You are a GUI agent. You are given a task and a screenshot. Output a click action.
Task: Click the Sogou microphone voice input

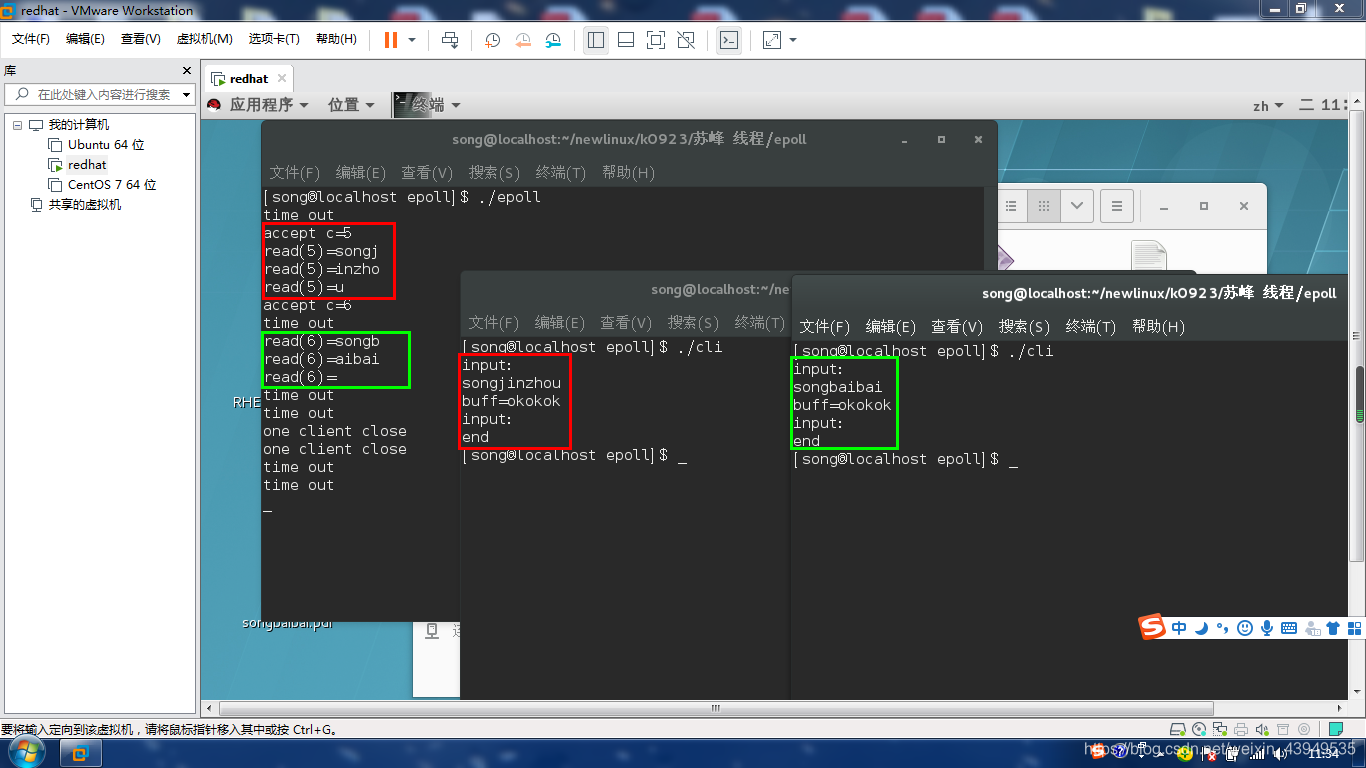coord(1267,628)
